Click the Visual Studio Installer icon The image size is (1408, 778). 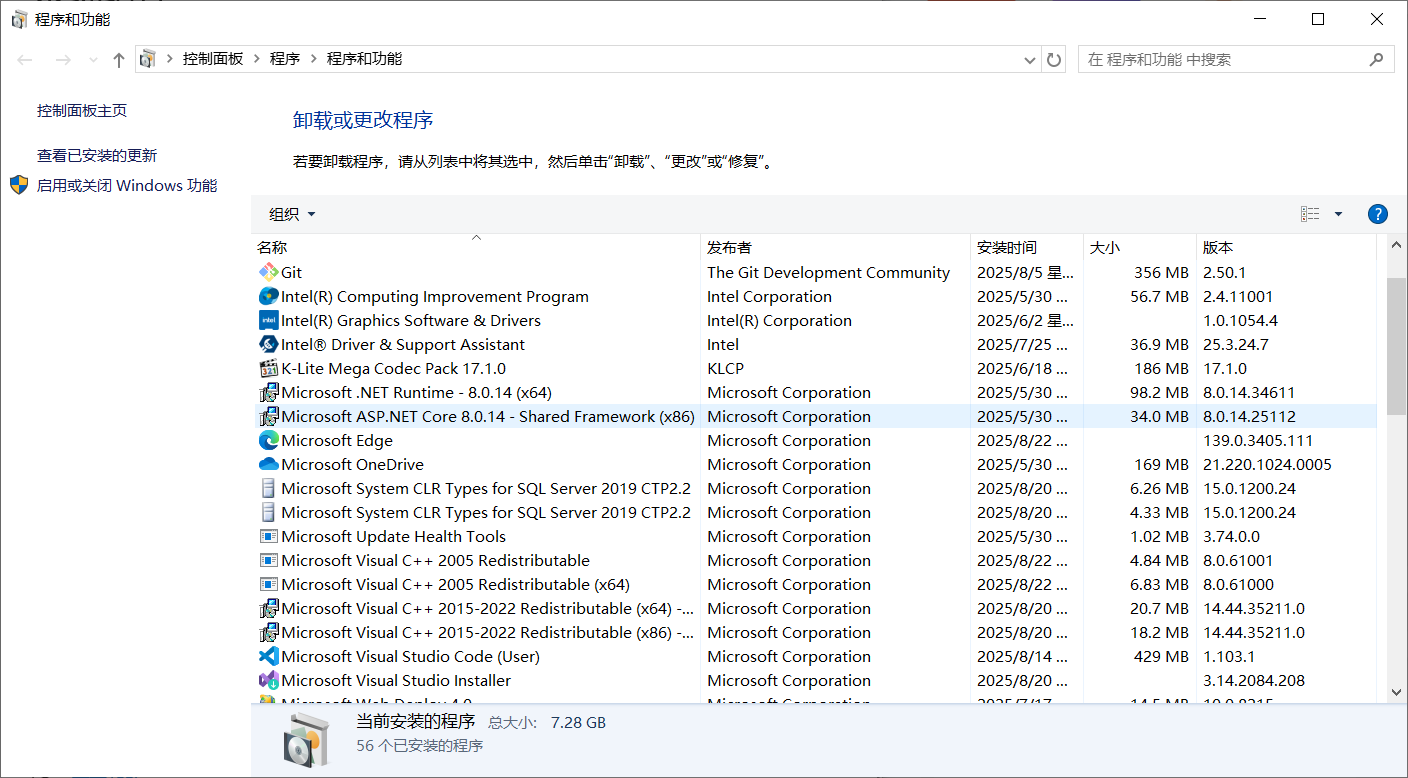pos(268,680)
